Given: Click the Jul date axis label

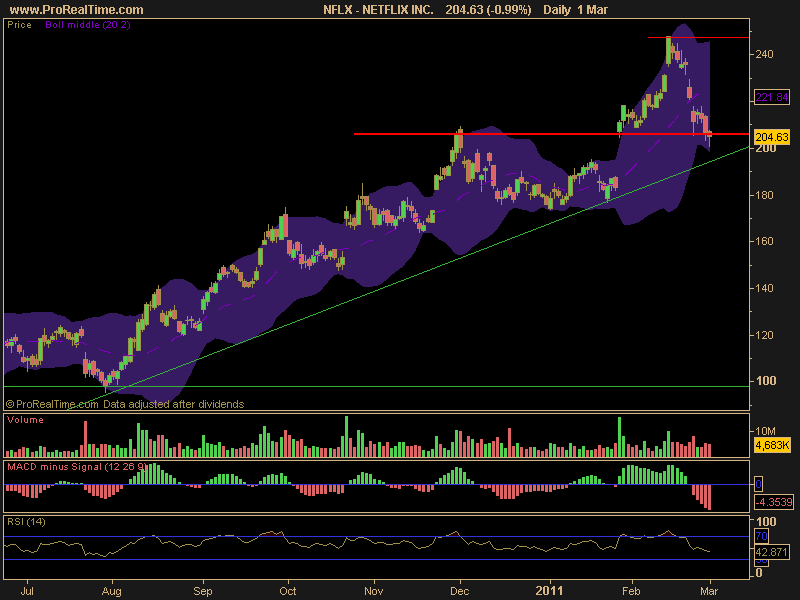Looking at the screenshot, I should tap(27, 591).
